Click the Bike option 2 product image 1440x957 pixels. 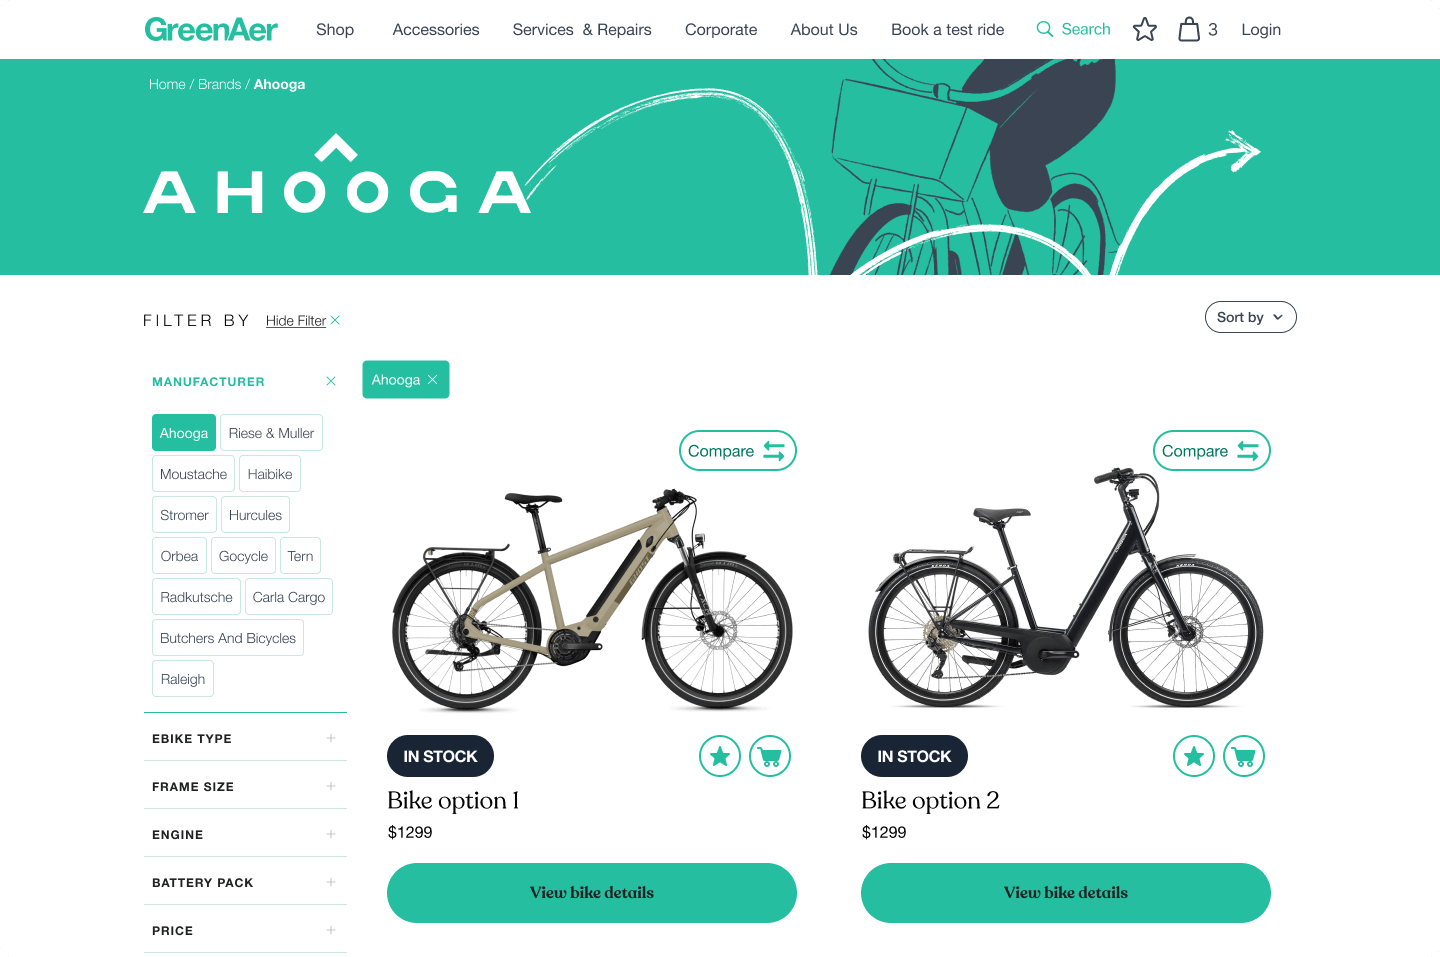tap(1066, 588)
